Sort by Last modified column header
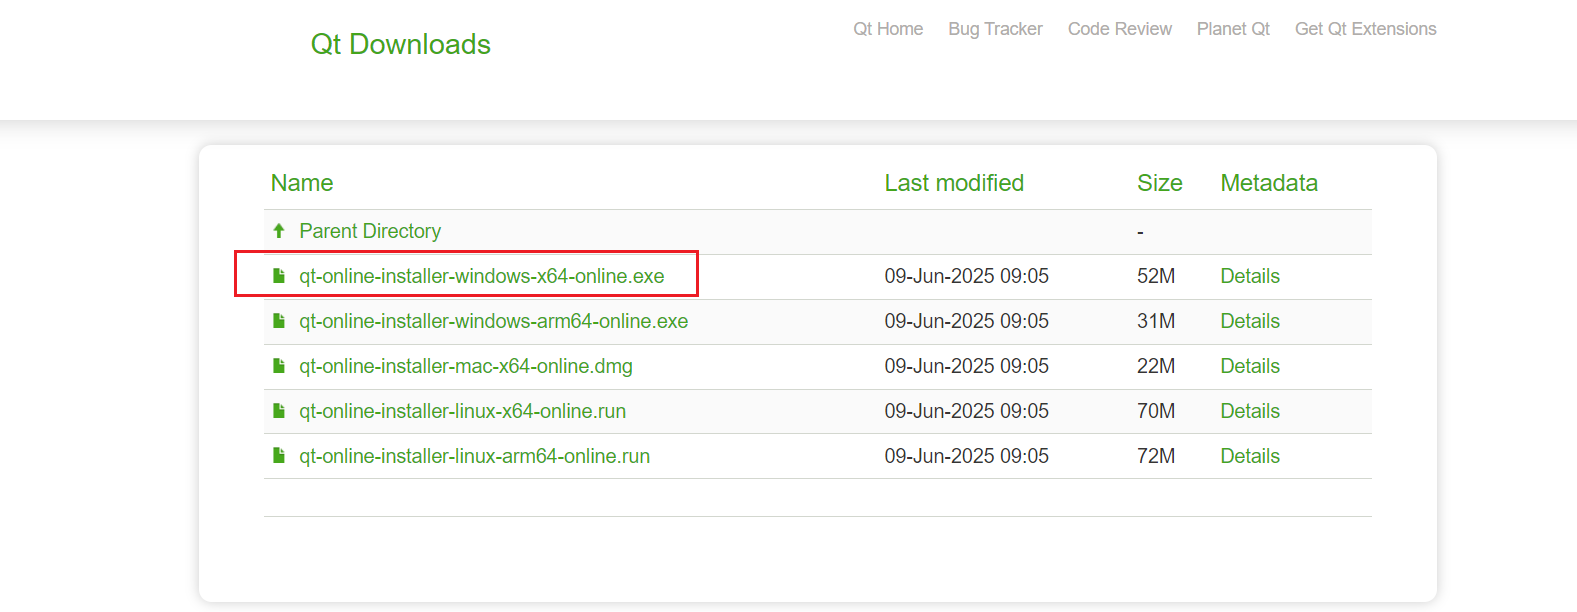This screenshot has height=612, width=1577. [x=954, y=183]
